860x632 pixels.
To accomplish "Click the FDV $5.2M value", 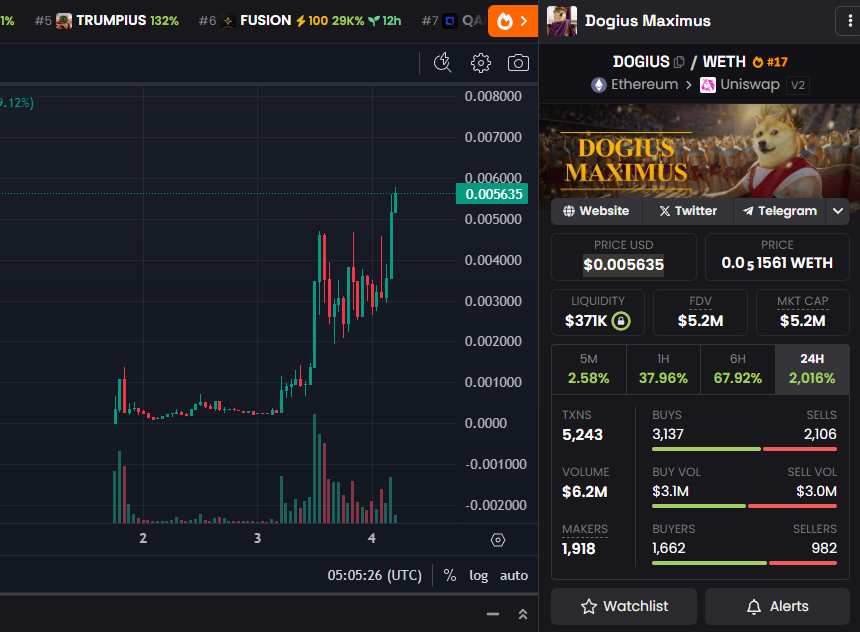I will click(700, 321).
